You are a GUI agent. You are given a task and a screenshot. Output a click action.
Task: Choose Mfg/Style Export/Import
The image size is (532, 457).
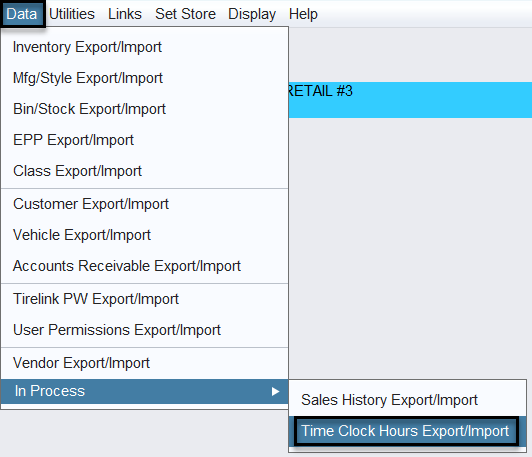[x=145, y=78]
